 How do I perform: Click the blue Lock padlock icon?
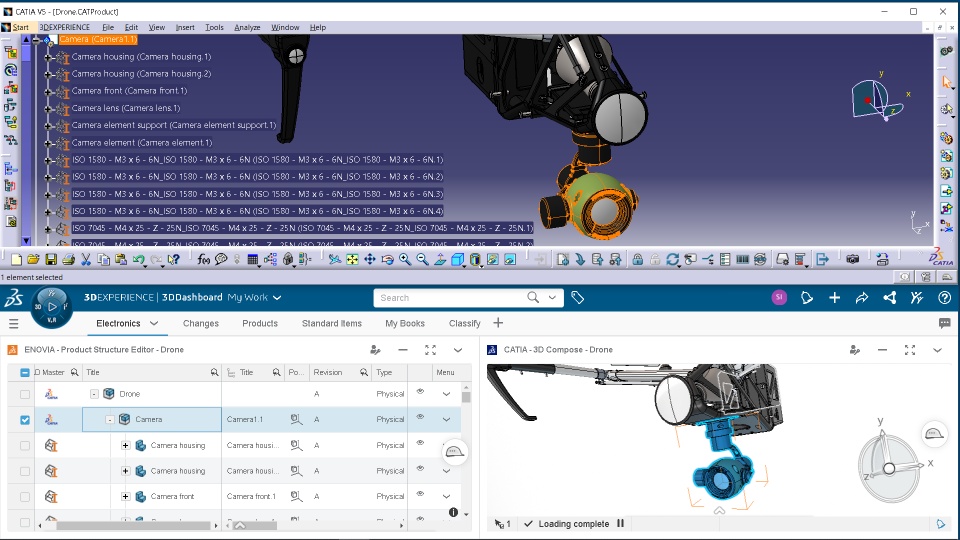[x=637, y=260]
